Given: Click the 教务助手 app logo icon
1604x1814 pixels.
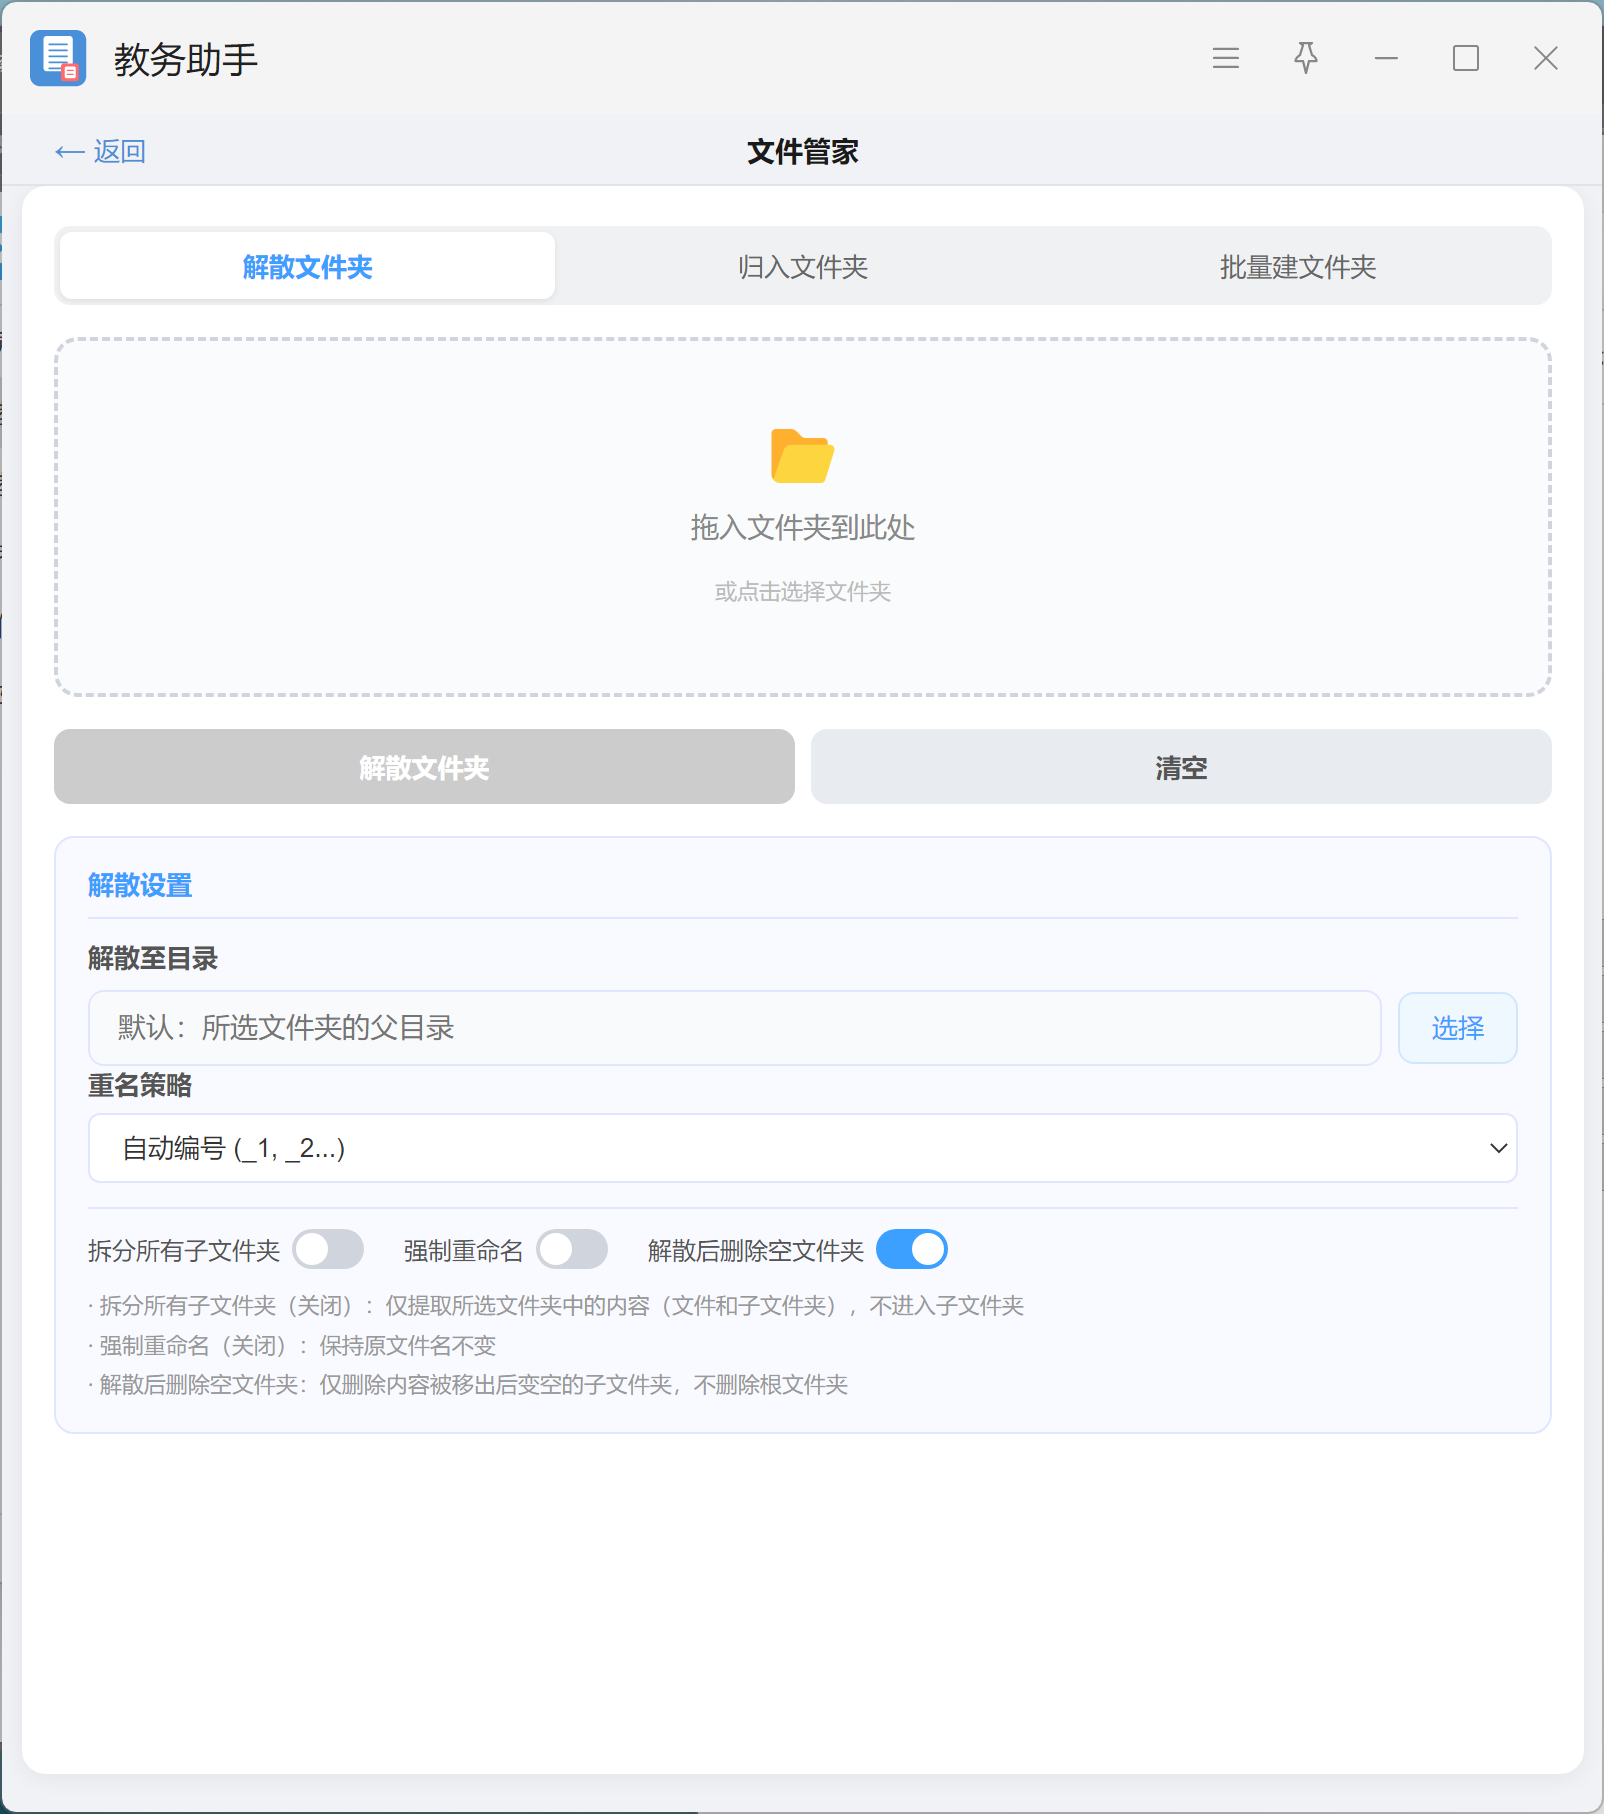Looking at the screenshot, I should [58, 58].
